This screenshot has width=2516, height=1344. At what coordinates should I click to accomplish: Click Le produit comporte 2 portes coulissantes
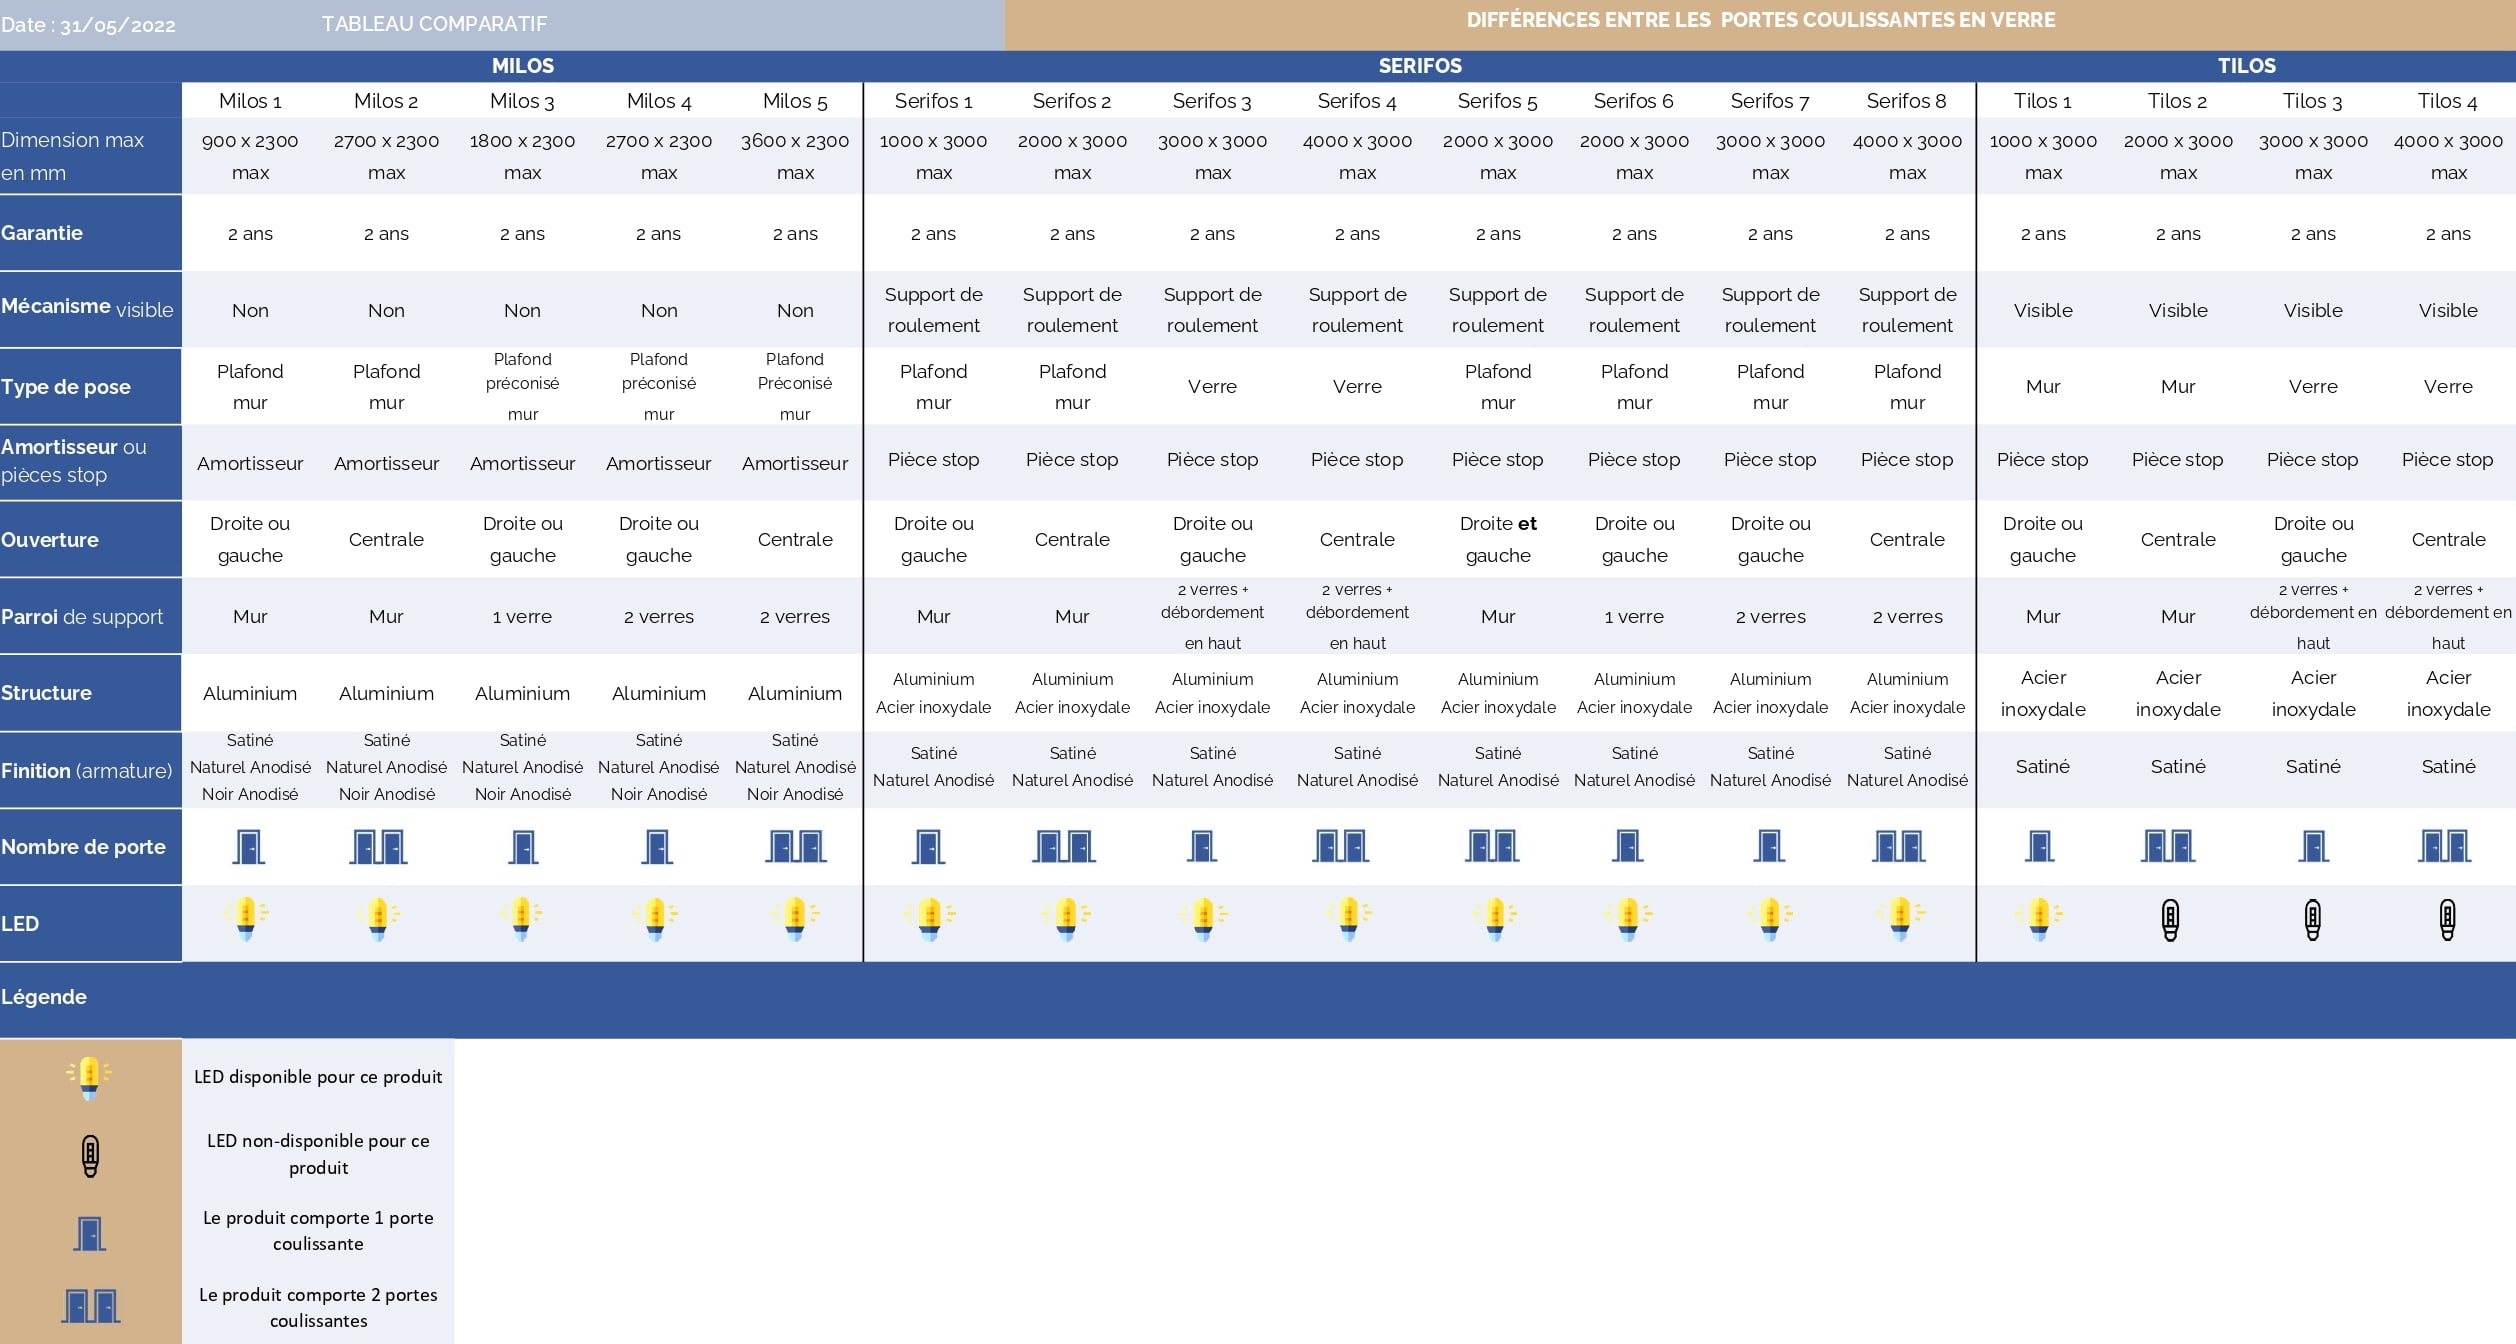pyautogui.click(x=318, y=1308)
